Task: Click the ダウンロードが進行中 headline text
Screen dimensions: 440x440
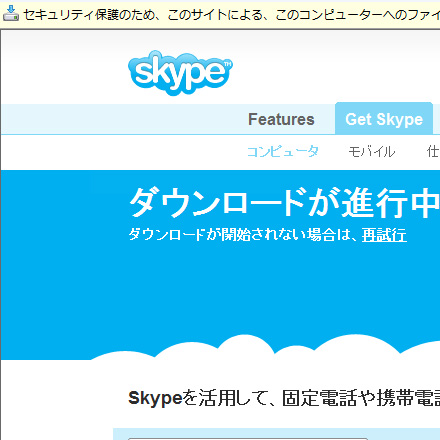Action: (x=284, y=202)
